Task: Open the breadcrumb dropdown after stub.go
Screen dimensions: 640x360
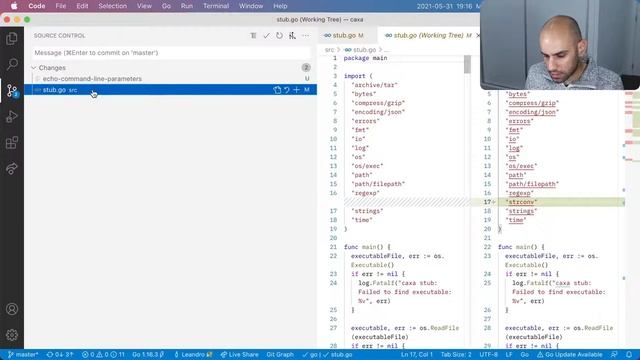Action: 387,50
